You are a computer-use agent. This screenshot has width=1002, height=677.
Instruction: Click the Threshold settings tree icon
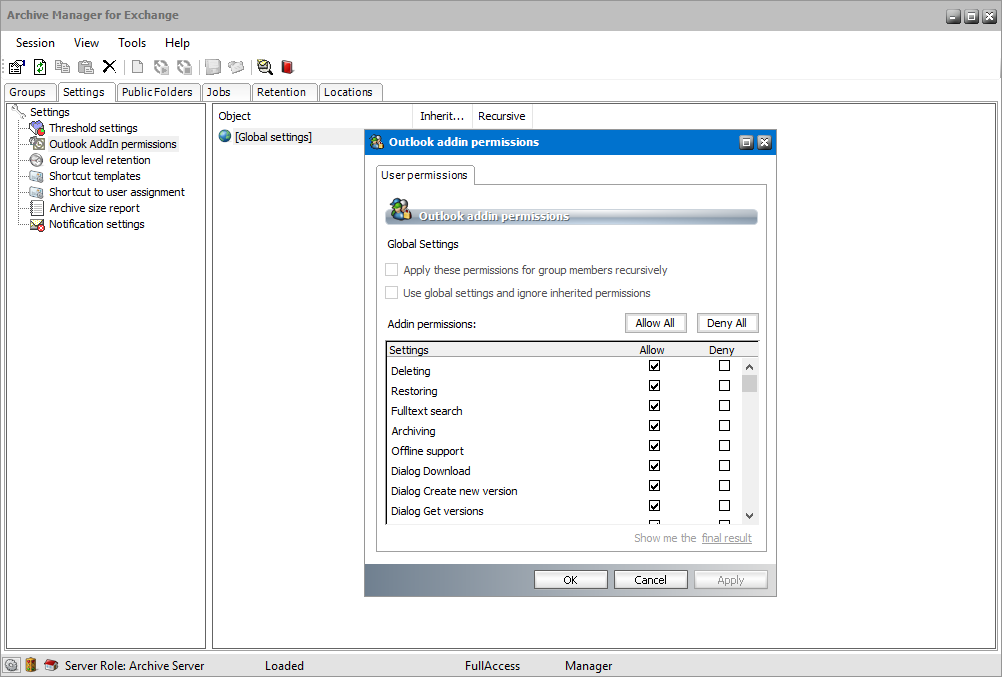[x=37, y=128]
